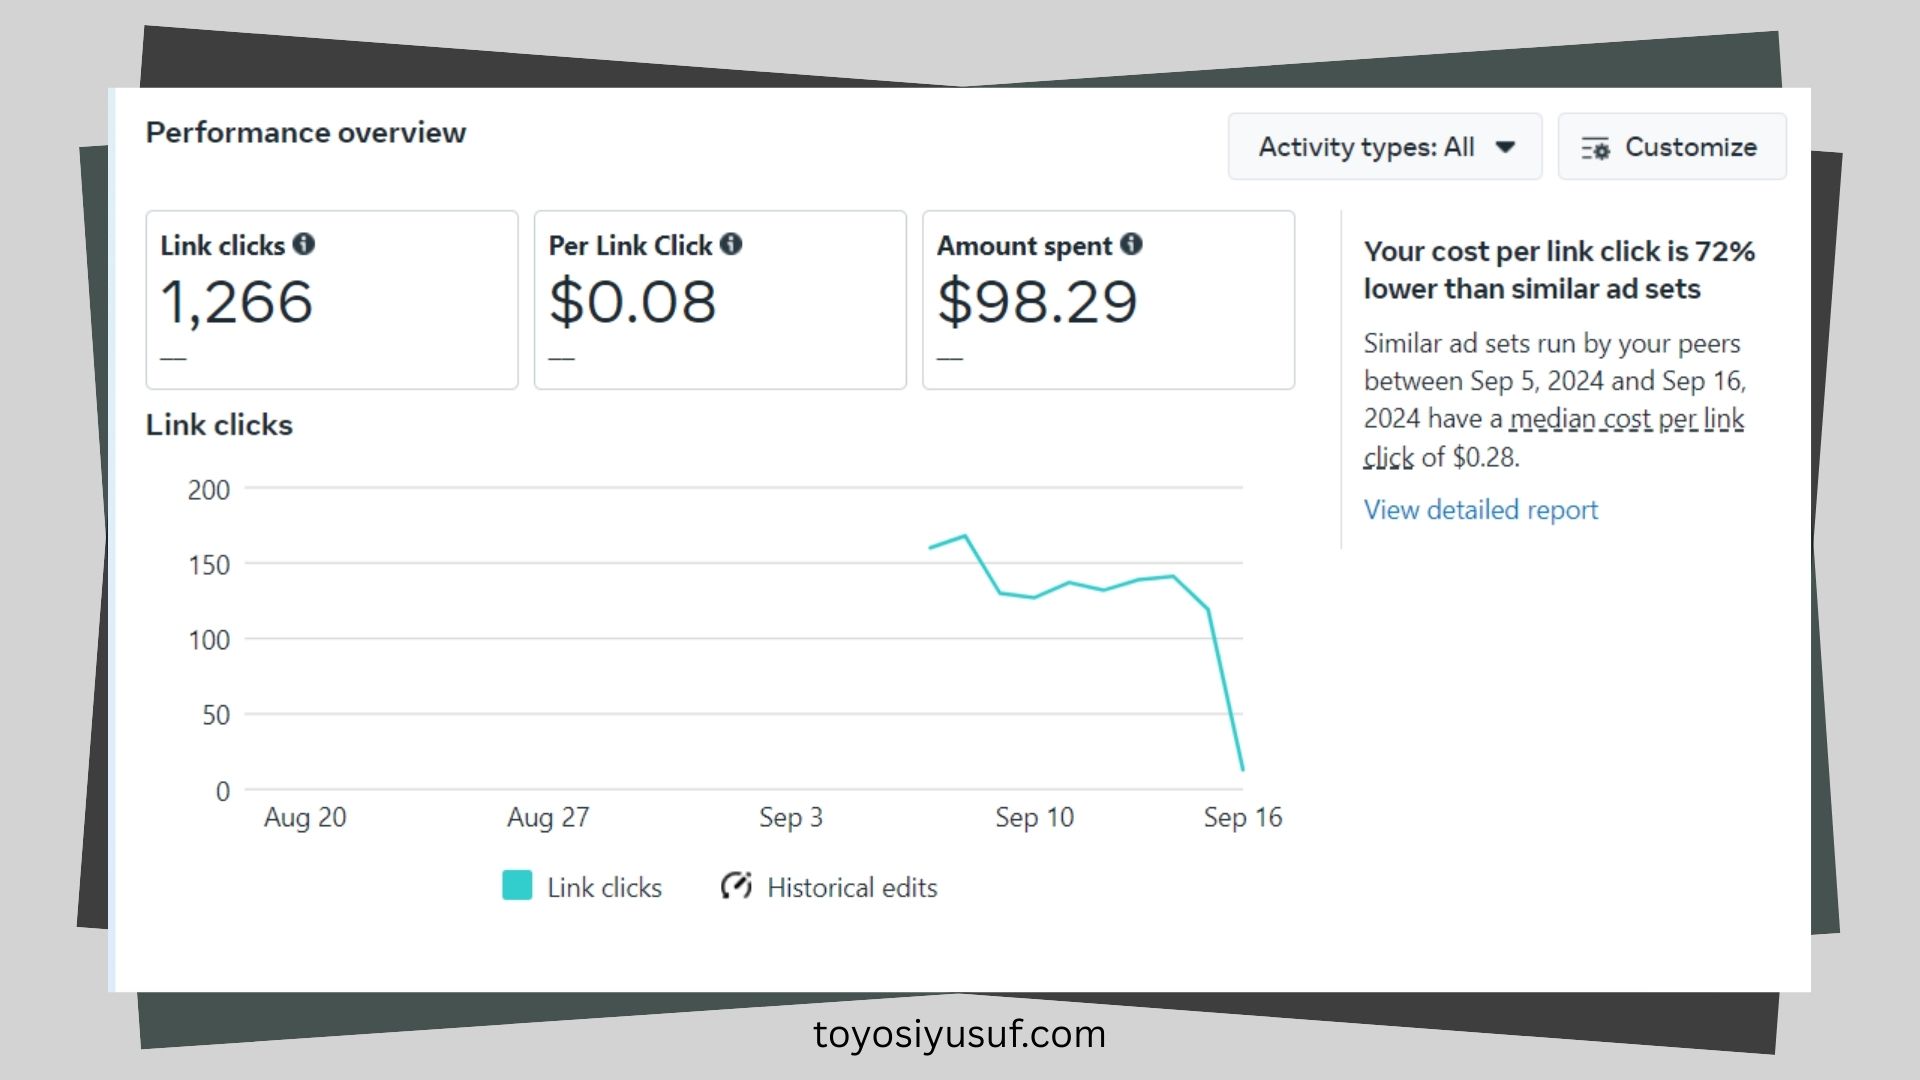
Task: Open the View detailed report link
Action: 1481,510
